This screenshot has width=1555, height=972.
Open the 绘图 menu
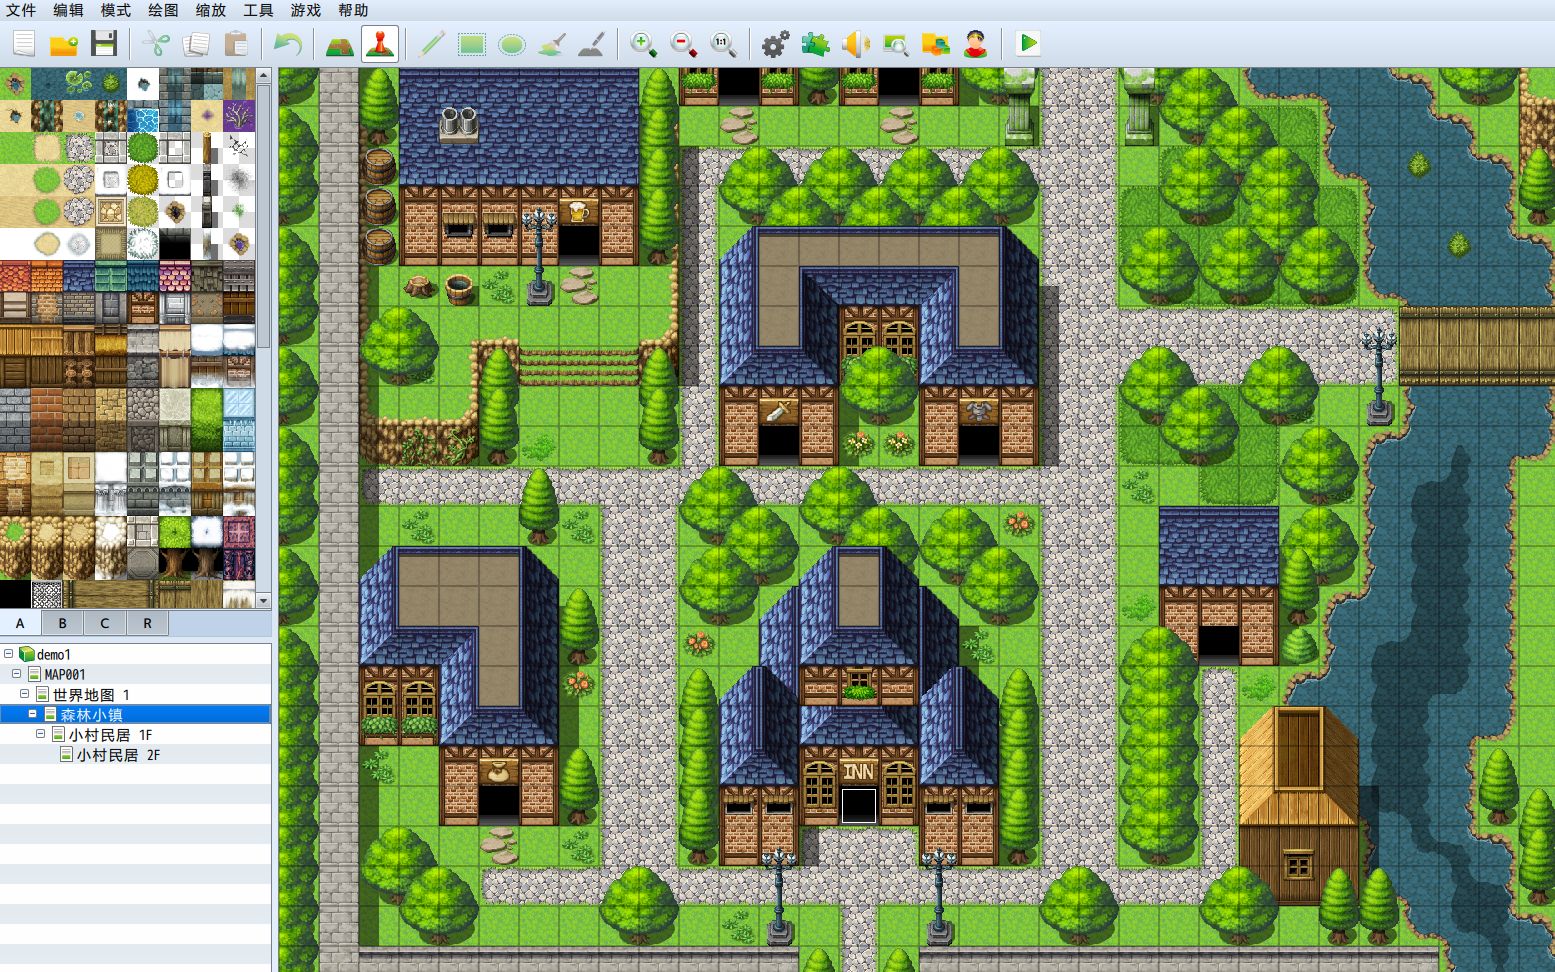[163, 10]
